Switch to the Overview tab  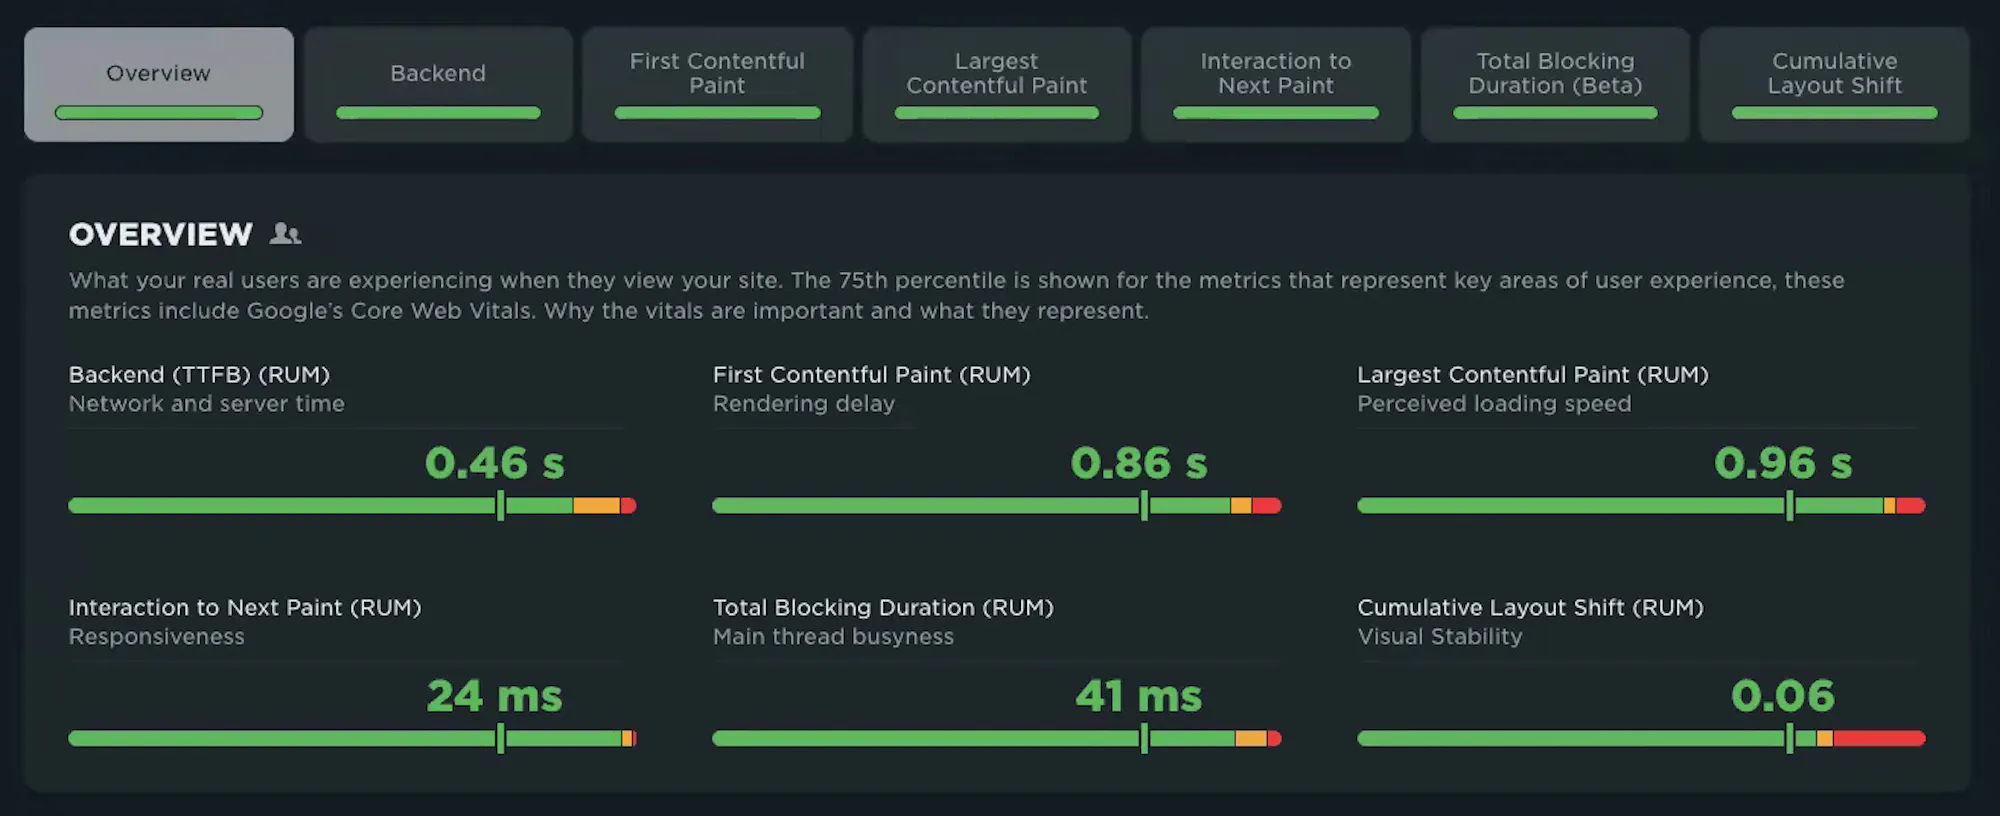click(x=159, y=84)
